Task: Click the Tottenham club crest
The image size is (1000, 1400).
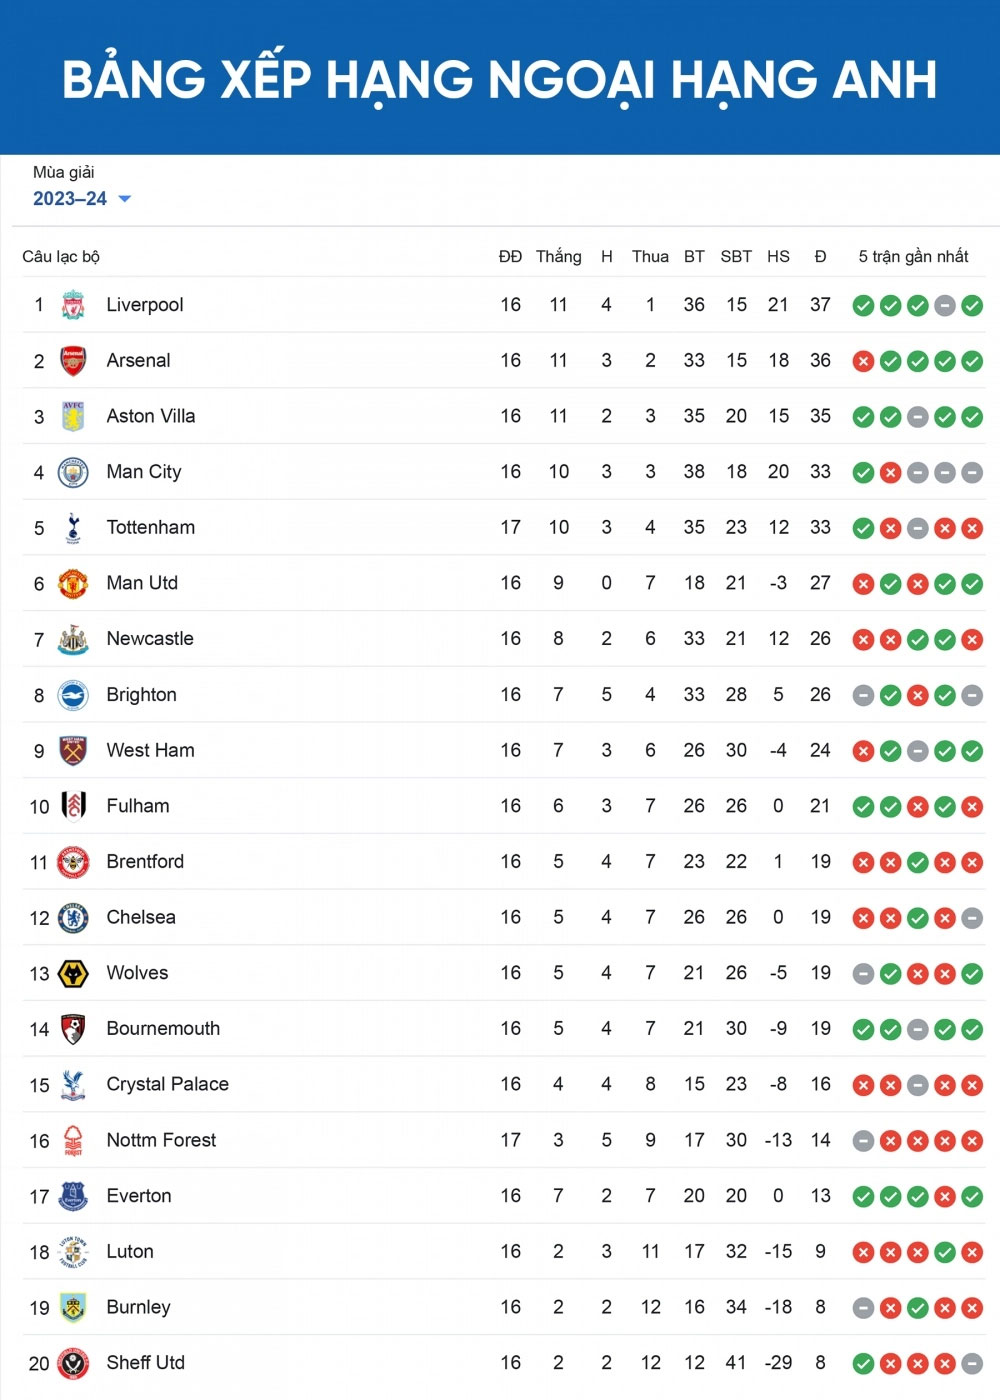Action: tap(73, 528)
